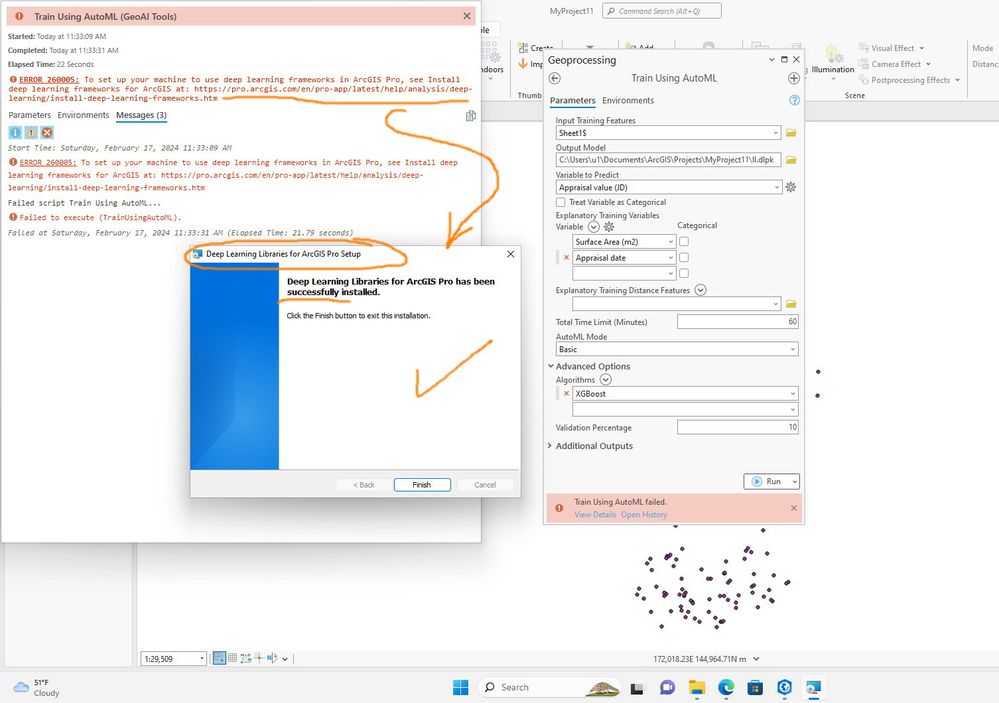Toggle snapping icon in map status bar
999x703 pixels.
click(x=219, y=658)
